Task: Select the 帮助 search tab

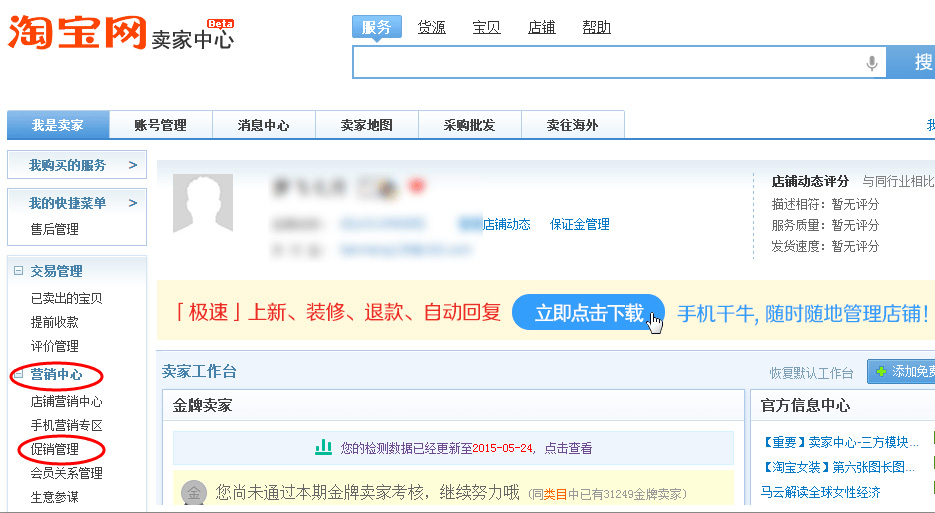Action: (x=596, y=27)
